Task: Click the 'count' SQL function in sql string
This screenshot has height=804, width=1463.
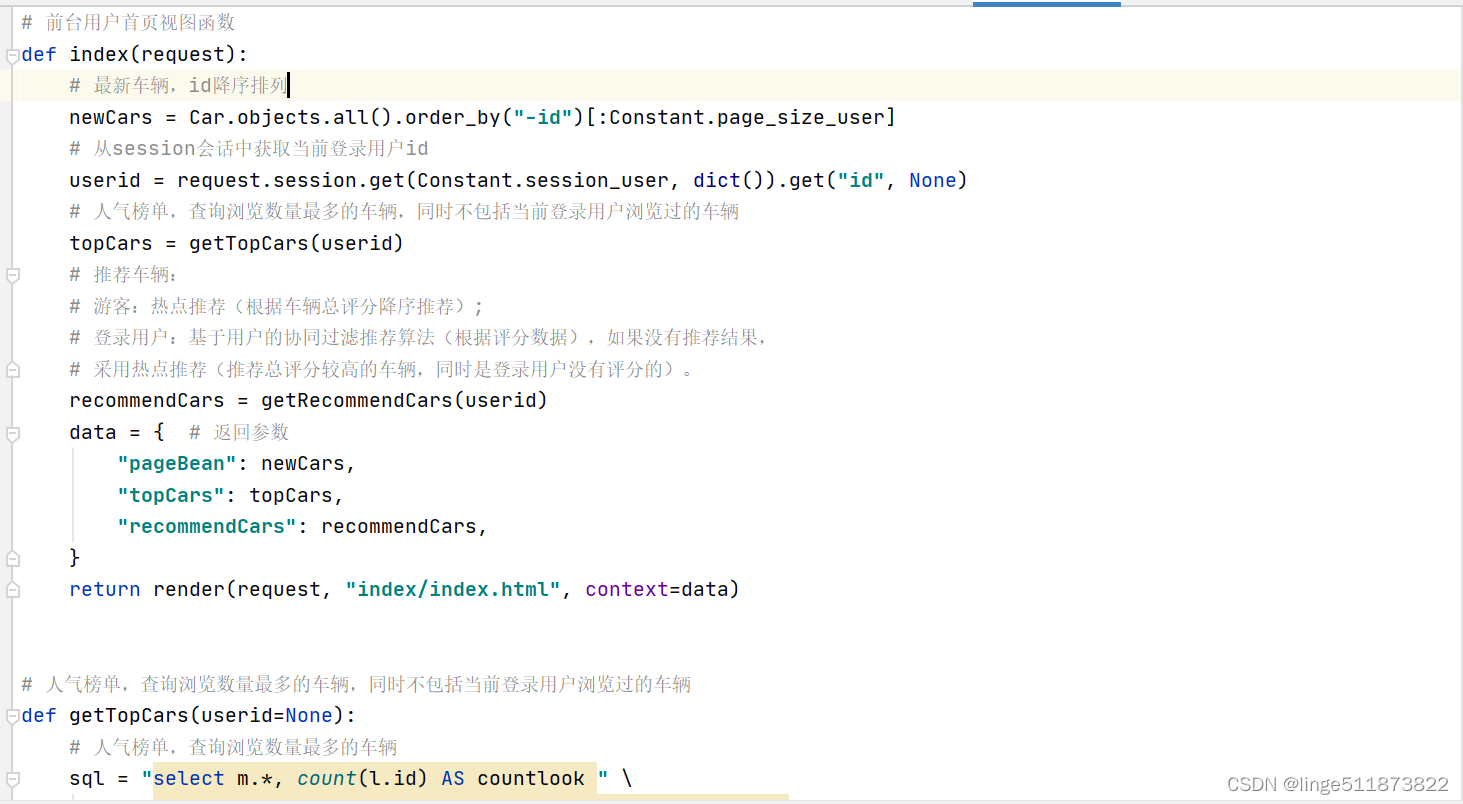Action: [326, 778]
